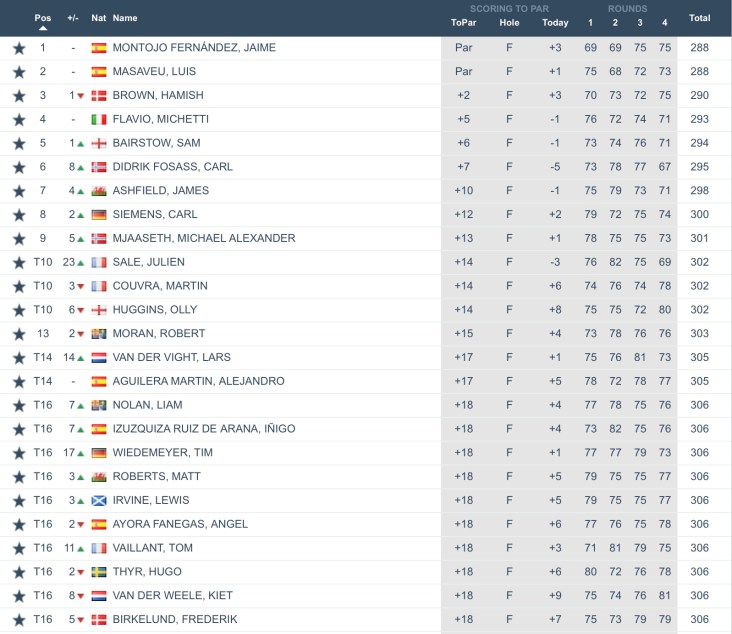Click the Today column header
This screenshot has width=732, height=634.
pyautogui.click(x=555, y=23)
